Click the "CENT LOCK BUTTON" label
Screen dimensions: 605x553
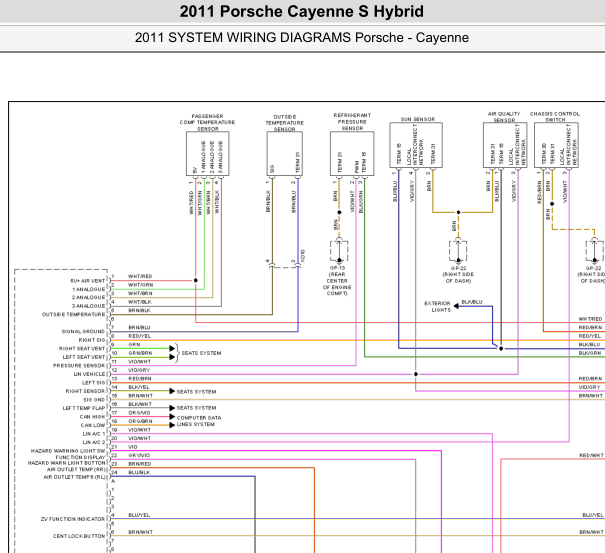coord(79,536)
